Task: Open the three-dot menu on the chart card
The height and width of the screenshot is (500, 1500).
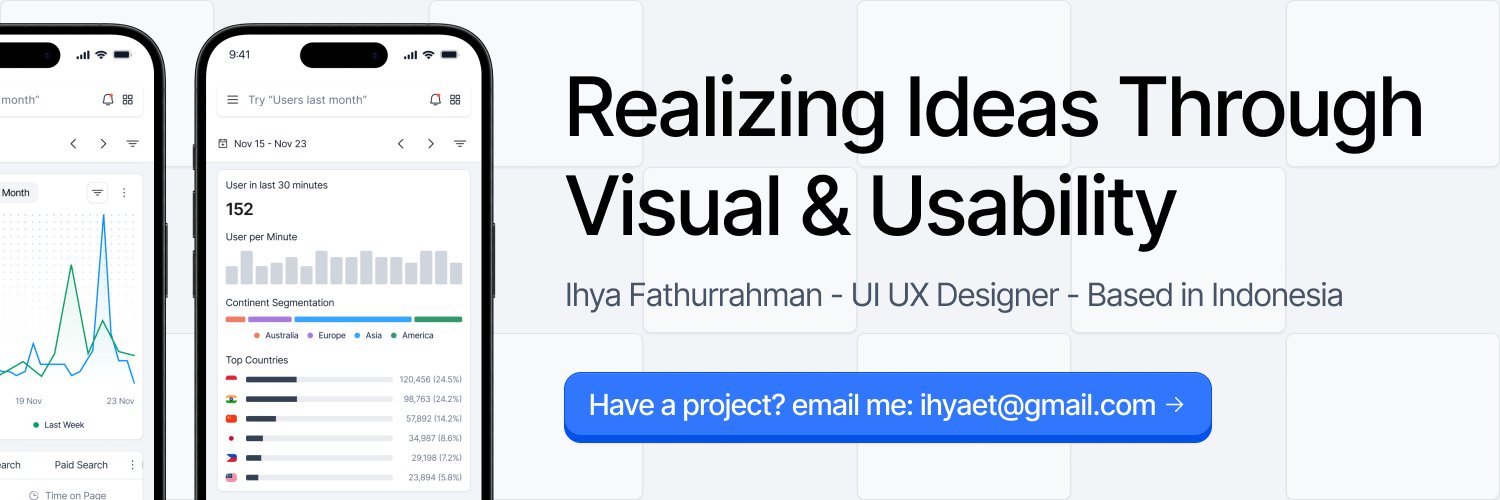Action: (x=124, y=193)
